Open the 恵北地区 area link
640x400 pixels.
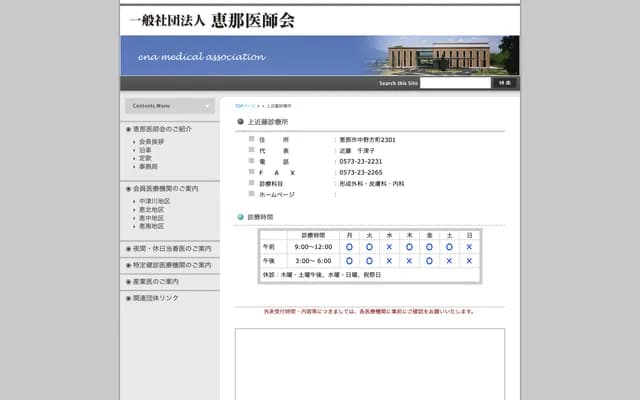153,210
